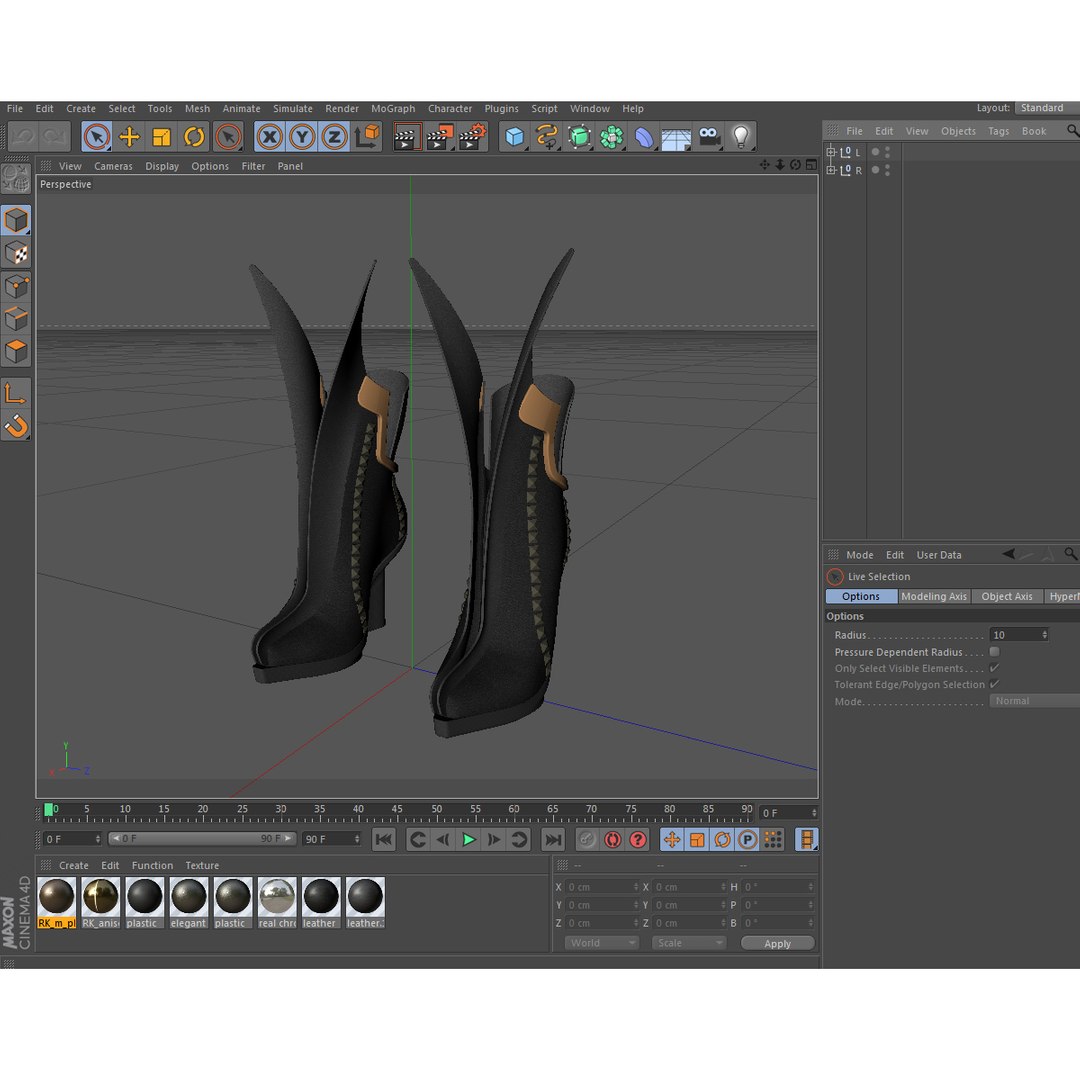1080x1080 pixels.
Task: Switch to Modeling Axis tab
Action: [934, 596]
